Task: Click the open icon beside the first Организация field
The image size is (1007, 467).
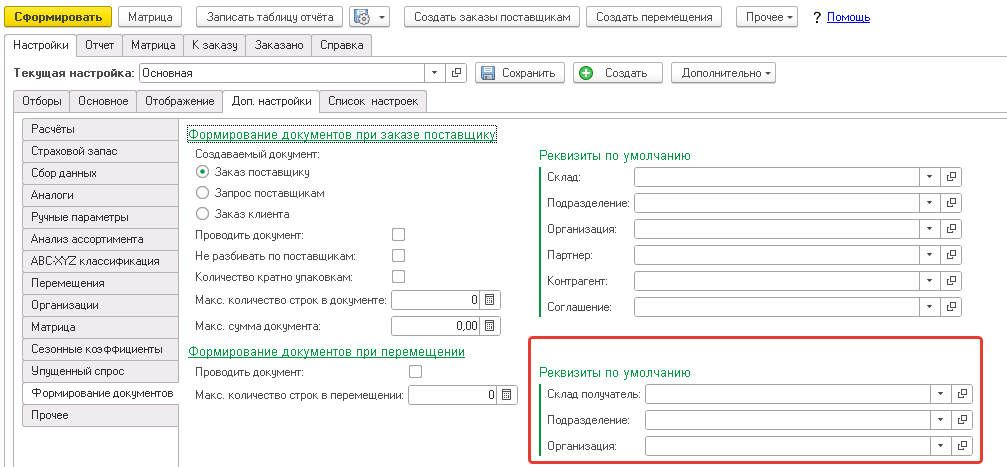Action: pos(951,229)
